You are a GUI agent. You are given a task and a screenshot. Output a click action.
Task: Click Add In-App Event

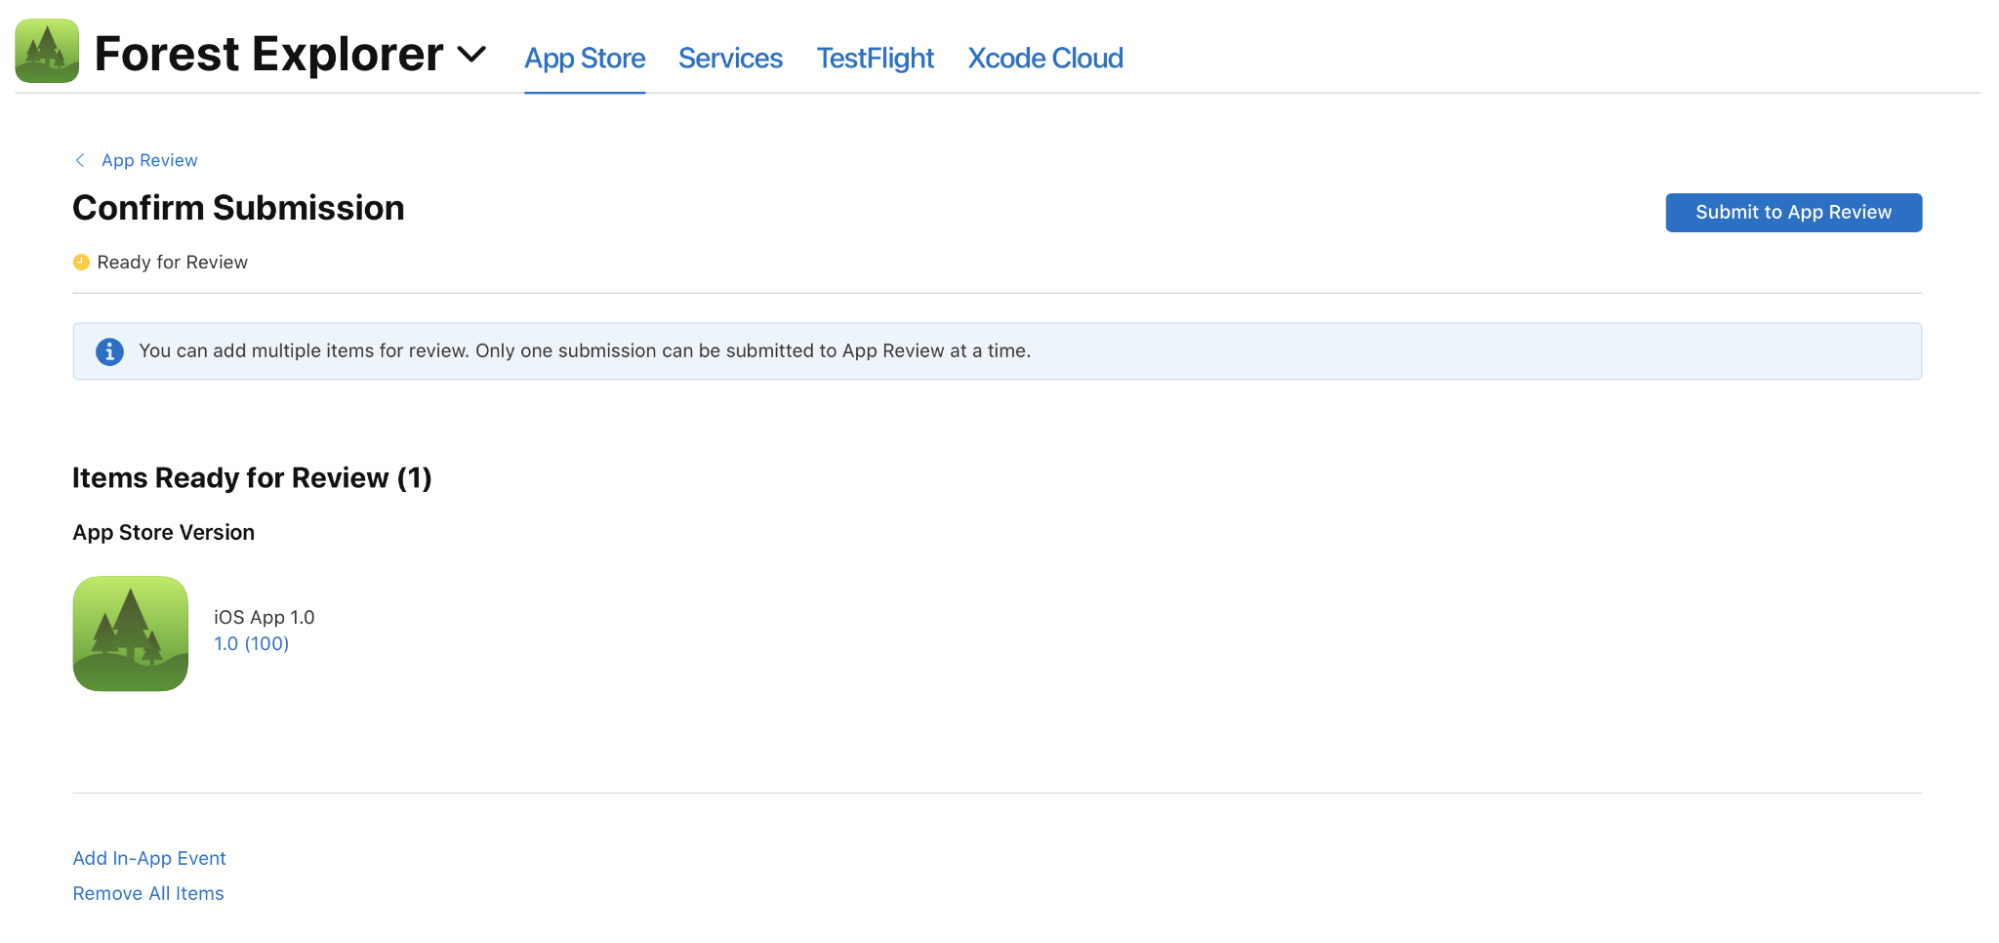[x=148, y=857]
